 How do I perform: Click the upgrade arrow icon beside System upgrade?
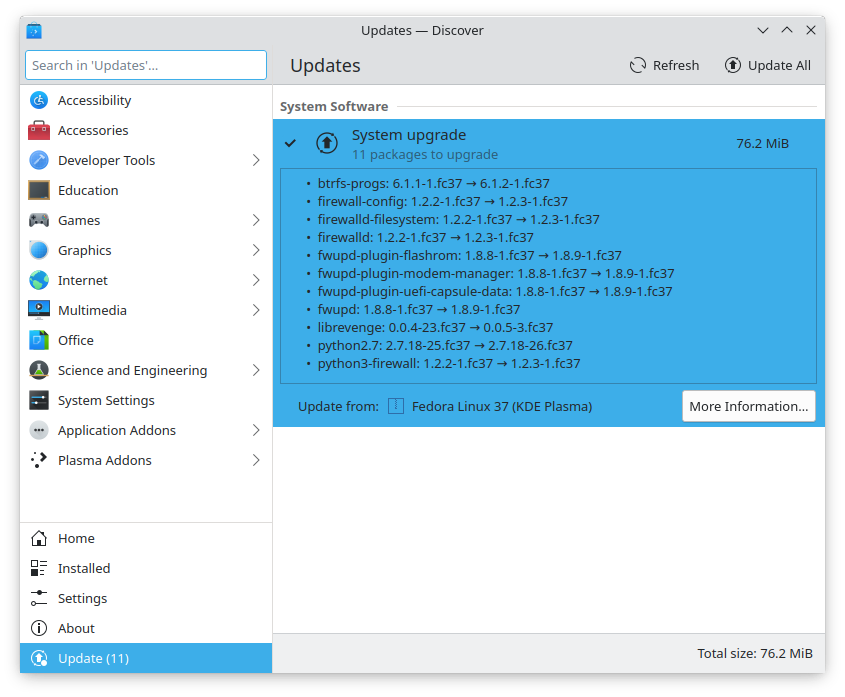(x=327, y=143)
